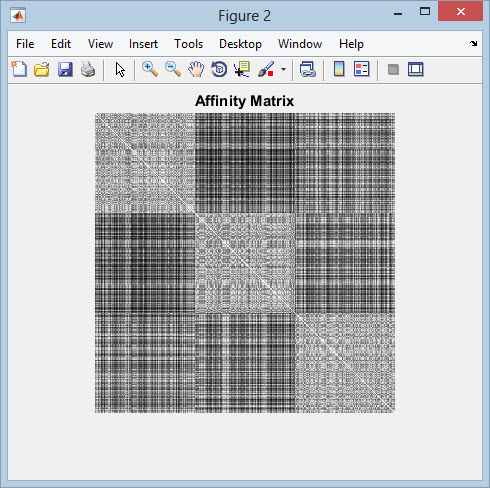Expand the toolbar overflow arrow at right
The image size is (490, 488).
[473, 43]
